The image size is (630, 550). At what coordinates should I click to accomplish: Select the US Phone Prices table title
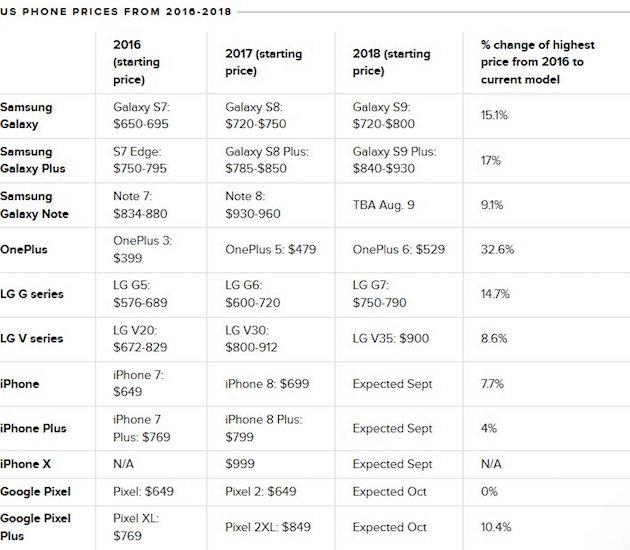pyautogui.click(x=116, y=11)
